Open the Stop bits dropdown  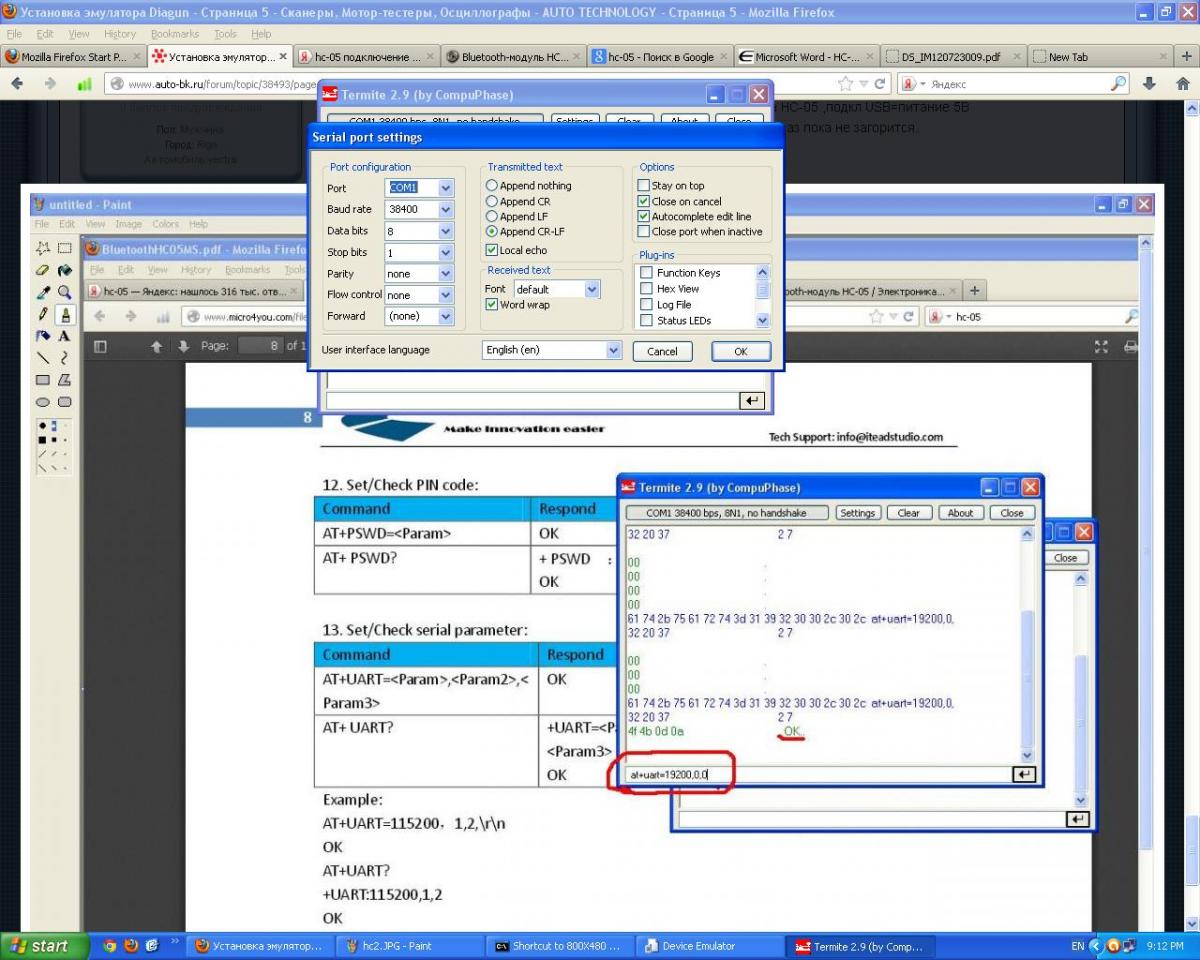pyautogui.click(x=446, y=252)
